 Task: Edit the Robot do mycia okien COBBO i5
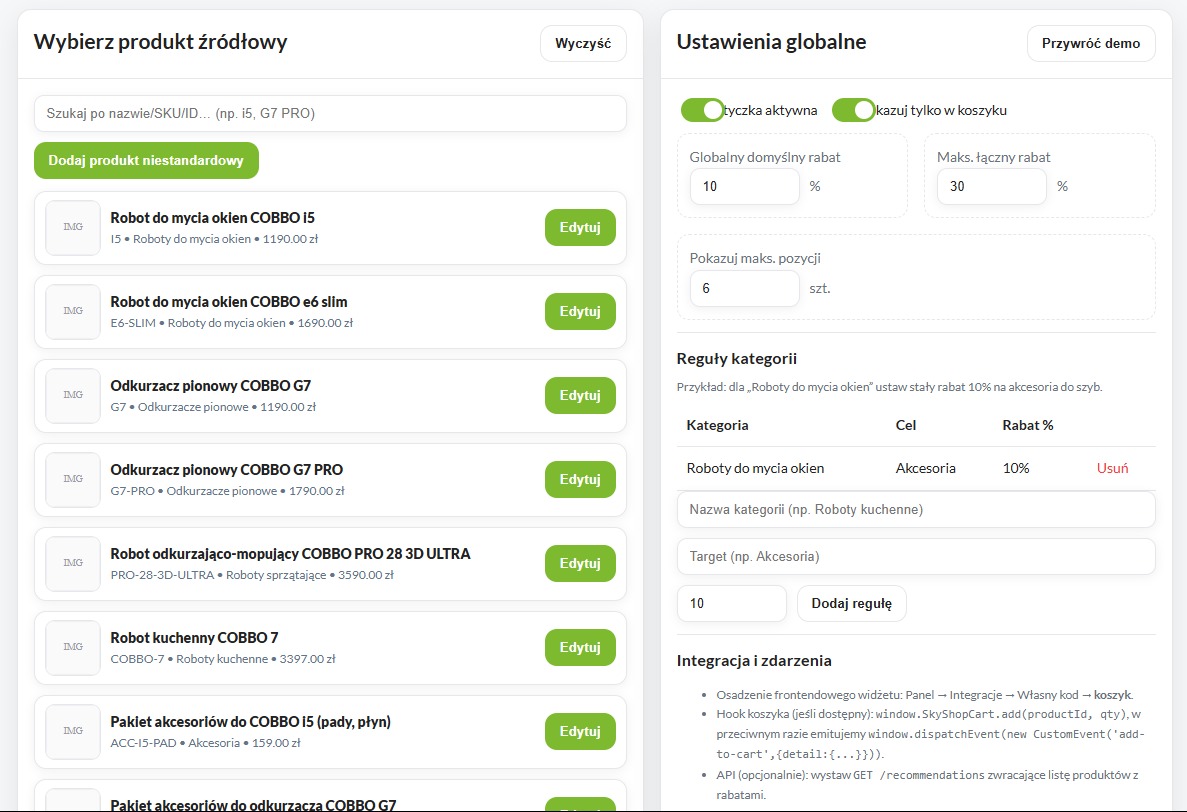click(x=579, y=228)
